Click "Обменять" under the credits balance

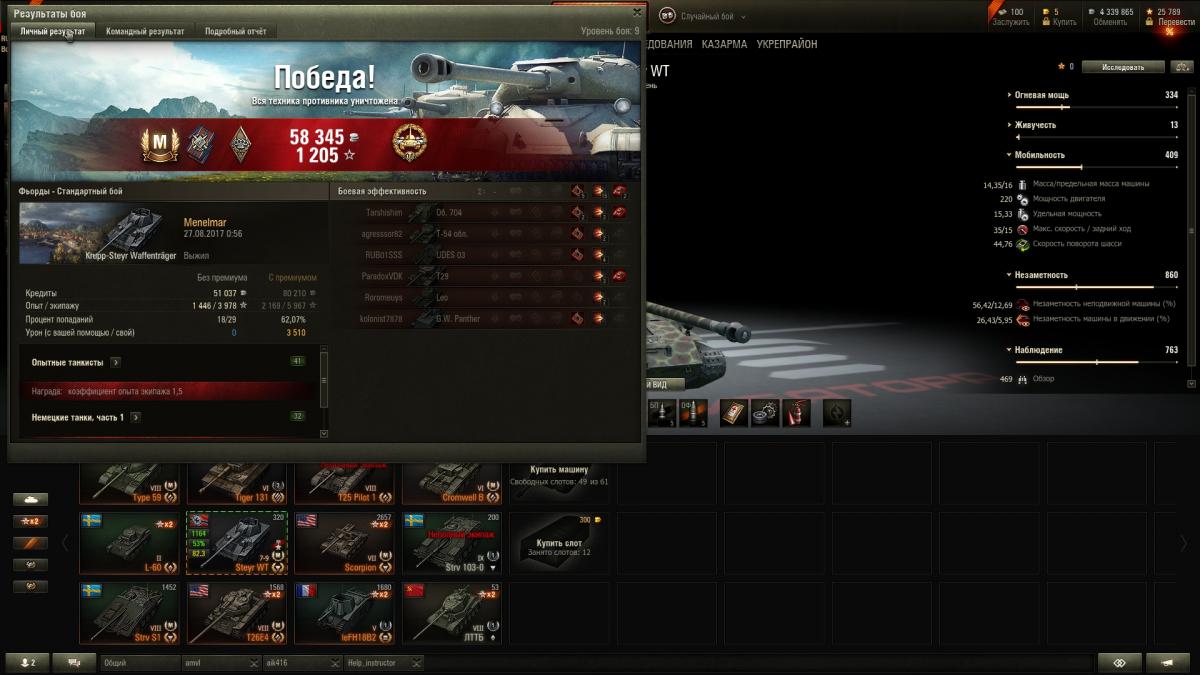tap(1111, 21)
